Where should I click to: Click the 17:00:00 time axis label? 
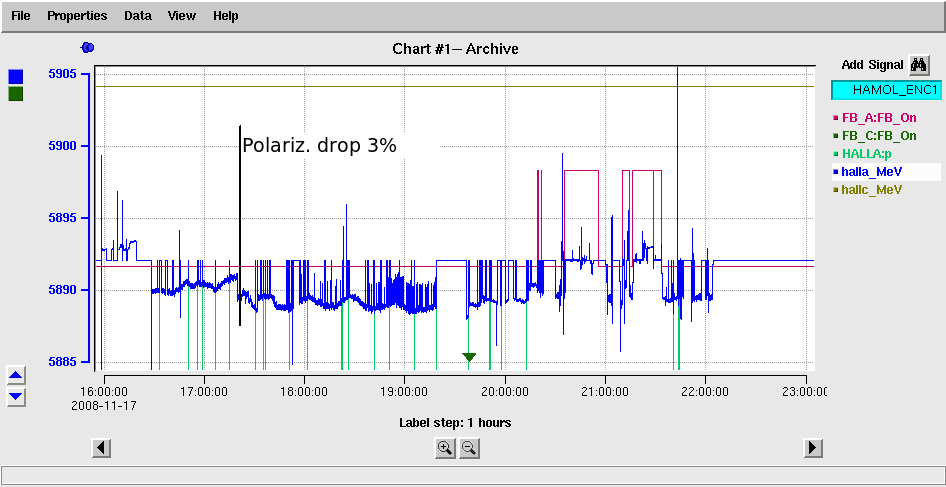pos(204,392)
